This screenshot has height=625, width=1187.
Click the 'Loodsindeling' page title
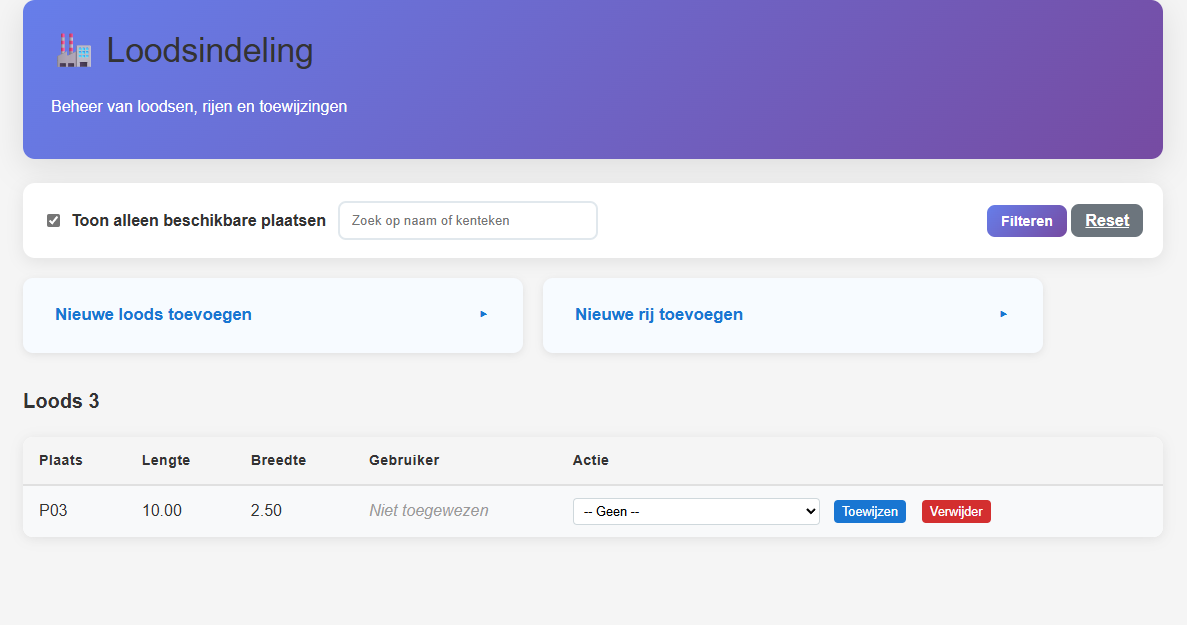tap(210, 51)
